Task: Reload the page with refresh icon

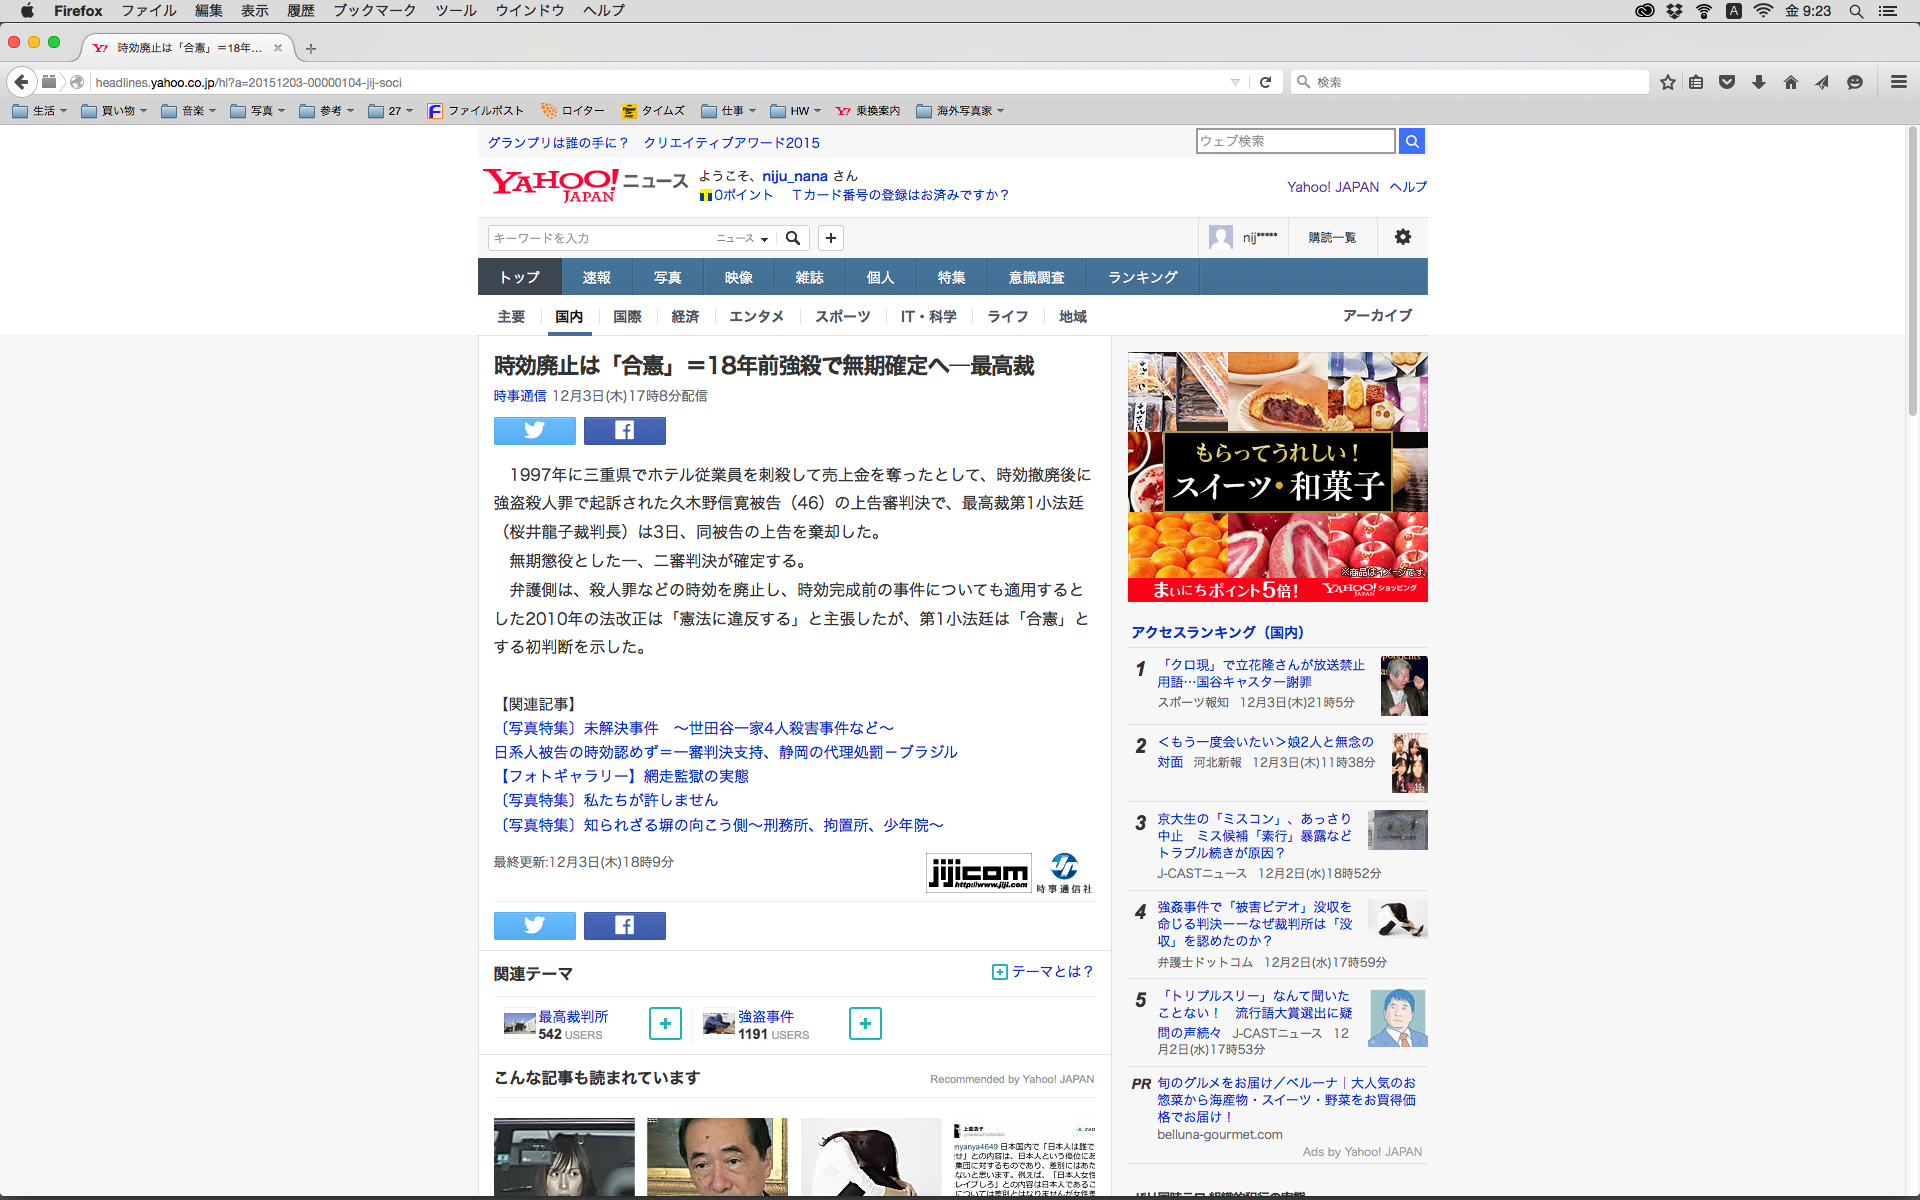Action: pyautogui.click(x=1265, y=82)
